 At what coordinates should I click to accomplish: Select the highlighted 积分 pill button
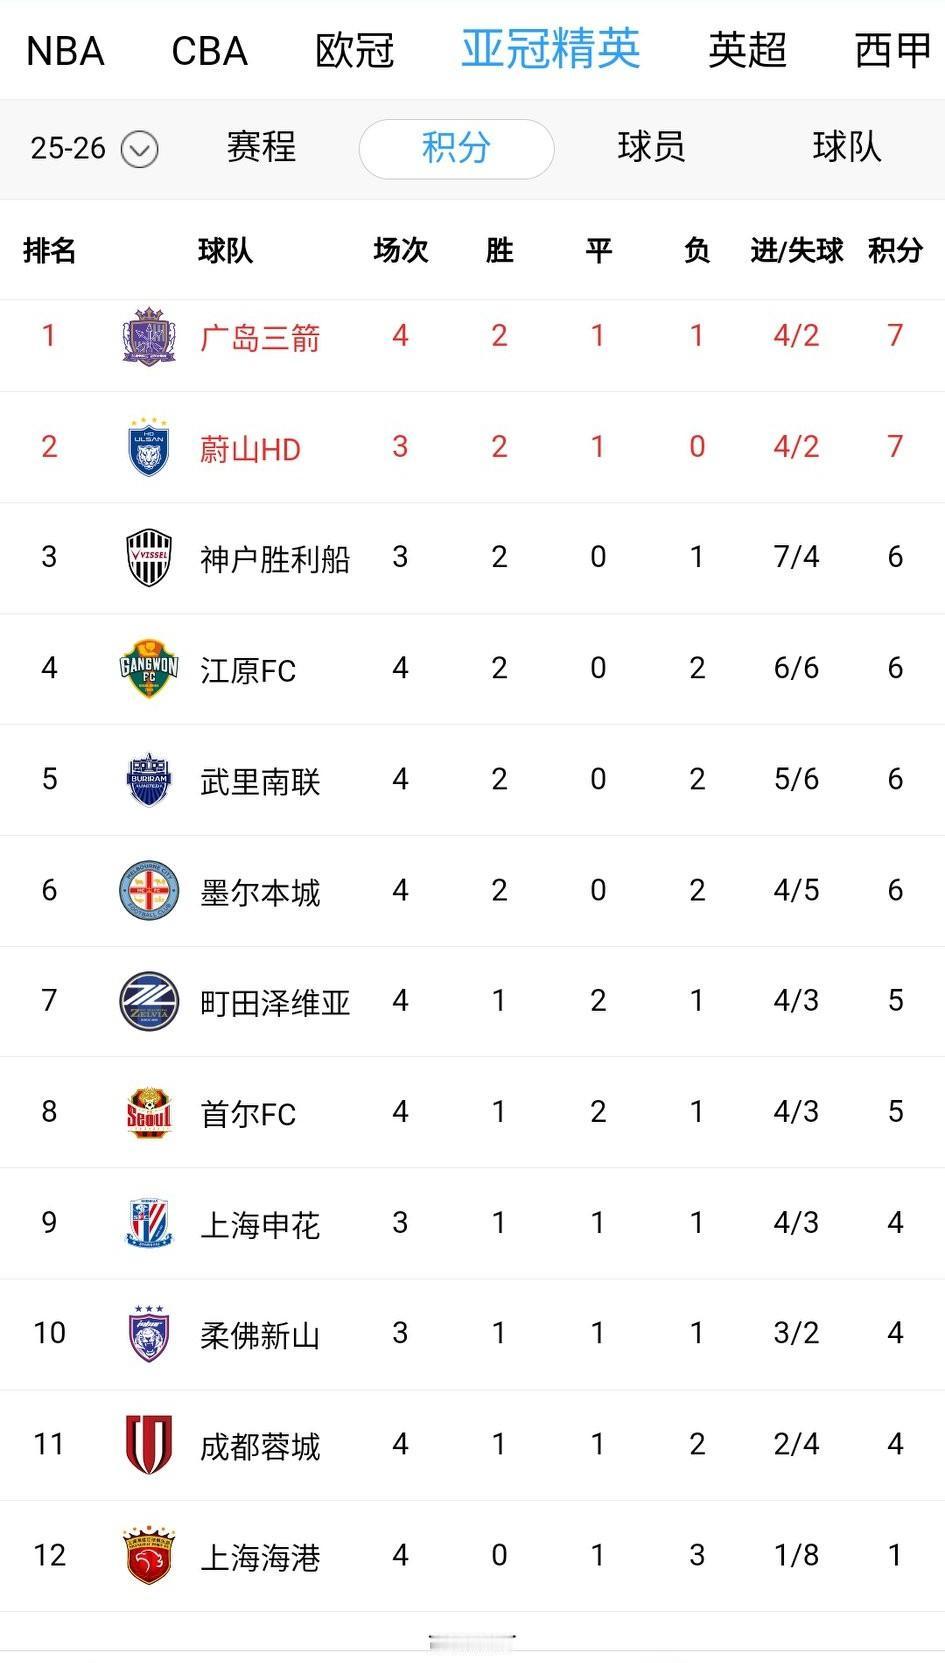456,149
